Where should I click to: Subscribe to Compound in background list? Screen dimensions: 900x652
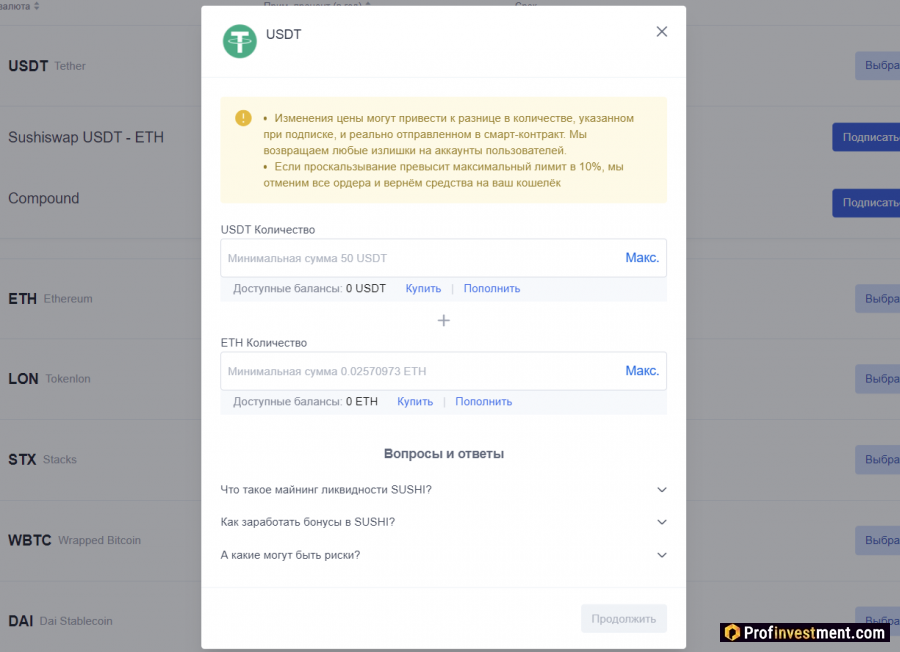866,203
